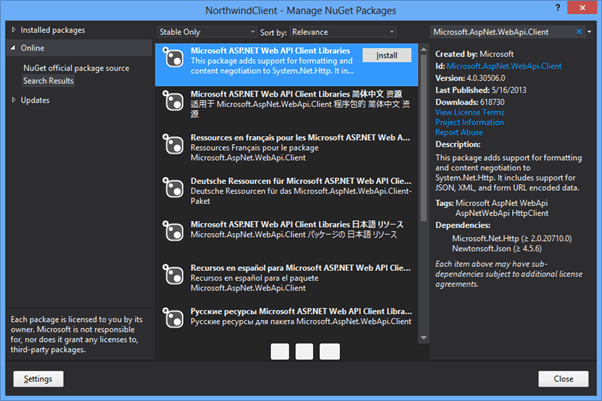
Task: Select Search Results in the left pane
Action: pos(49,80)
